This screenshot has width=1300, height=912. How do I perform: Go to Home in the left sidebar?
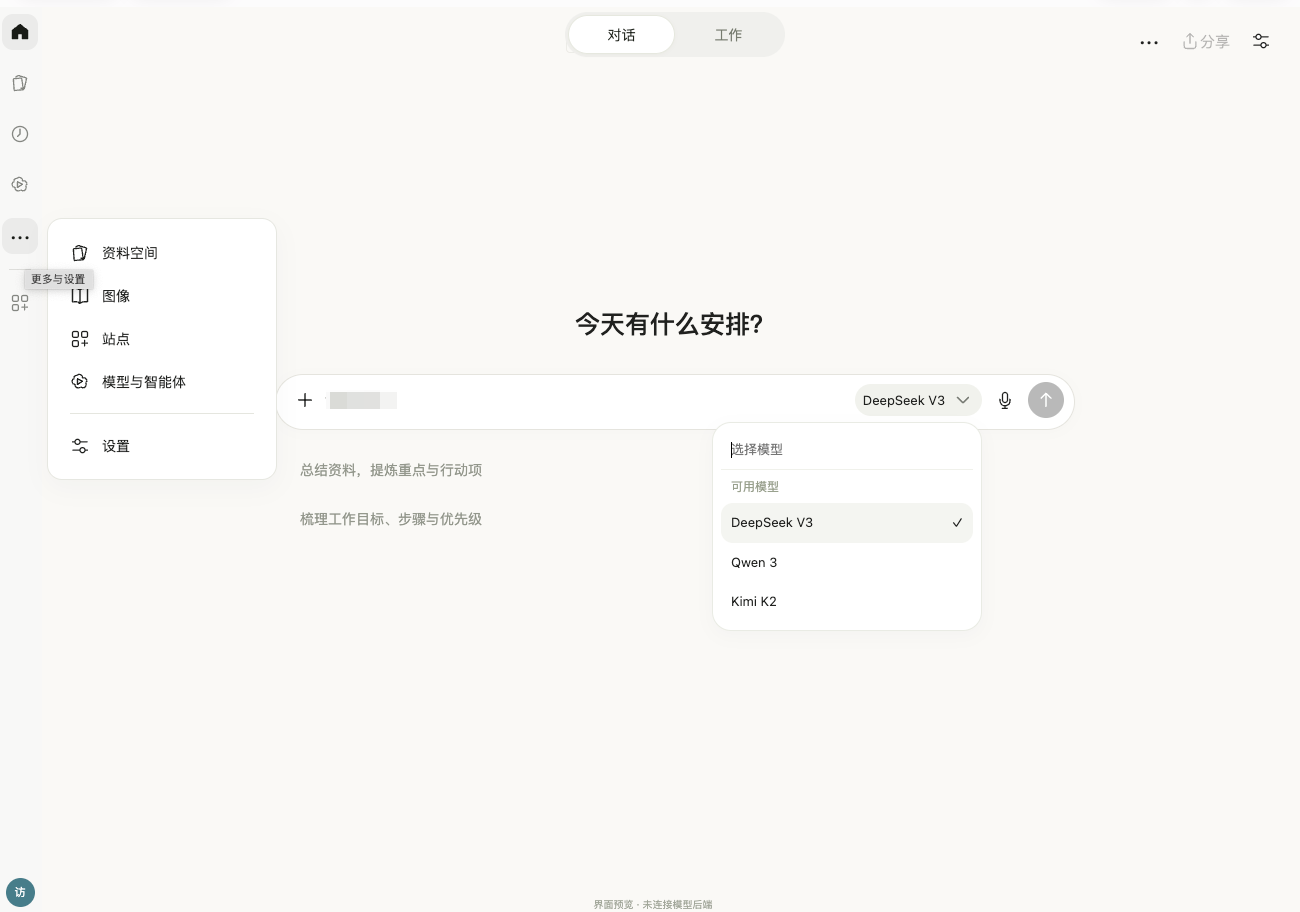pyautogui.click(x=20, y=32)
